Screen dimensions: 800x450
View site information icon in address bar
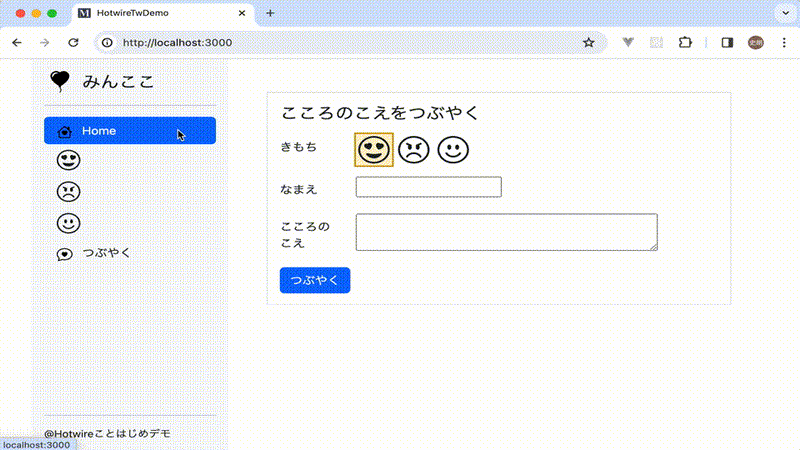pyautogui.click(x=107, y=42)
